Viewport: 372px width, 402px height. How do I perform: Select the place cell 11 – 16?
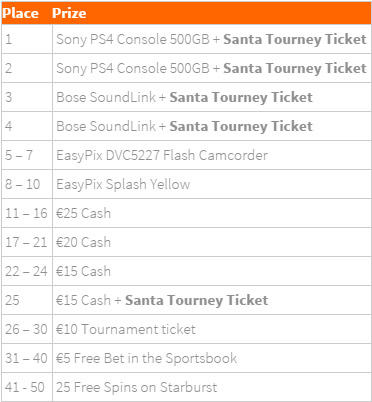click(26, 213)
